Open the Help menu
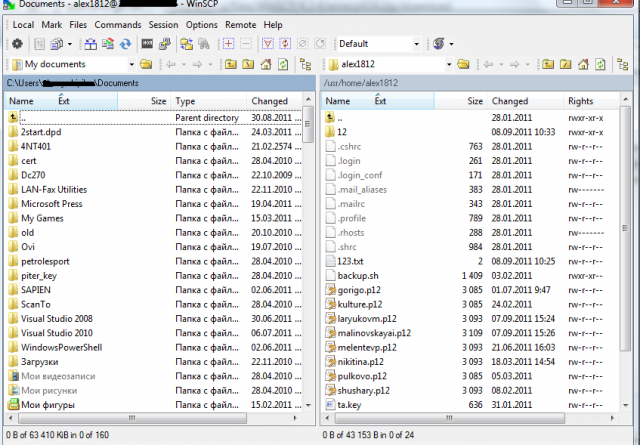This screenshot has height=445, width=640. click(x=273, y=25)
